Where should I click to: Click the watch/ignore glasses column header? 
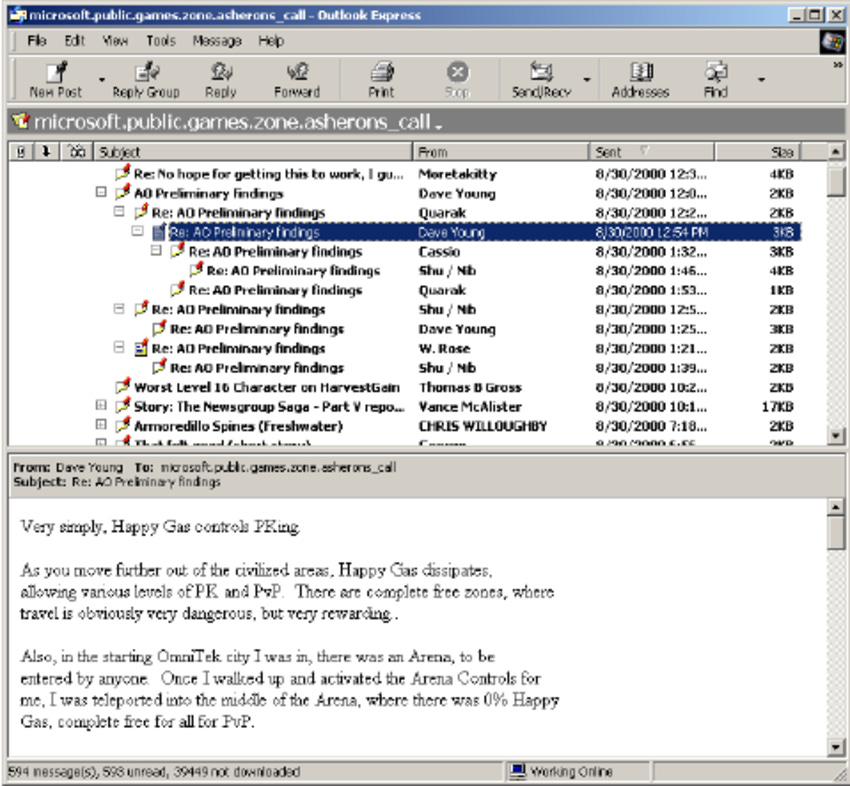pyautogui.click(x=78, y=152)
